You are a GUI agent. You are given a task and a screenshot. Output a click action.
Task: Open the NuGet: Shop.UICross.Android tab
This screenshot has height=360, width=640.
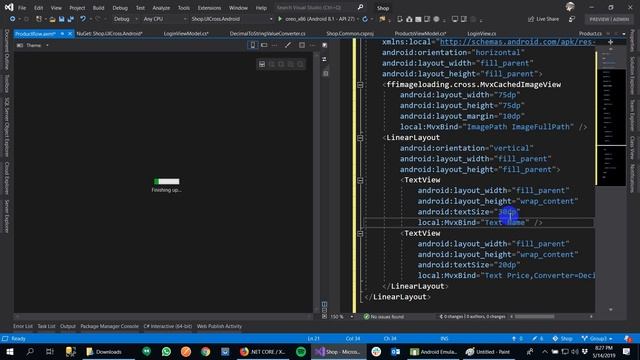[109, 33]
